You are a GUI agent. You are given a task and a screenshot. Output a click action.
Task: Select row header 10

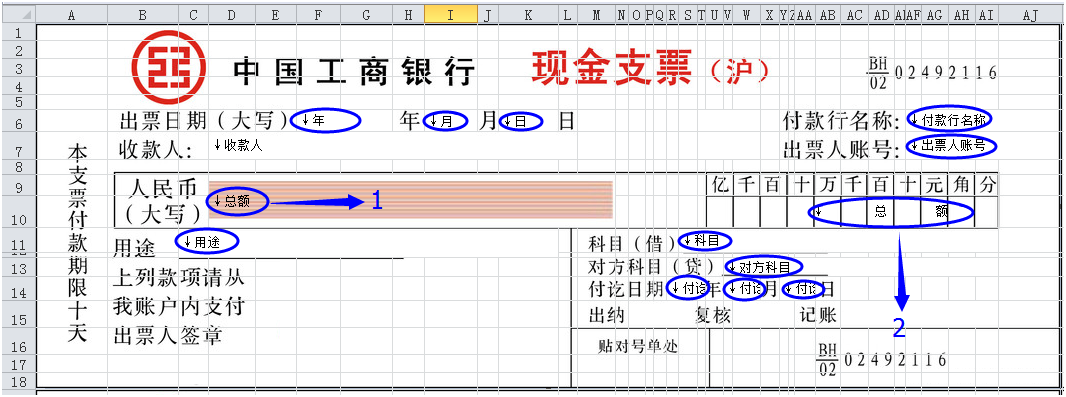(18, 220)
